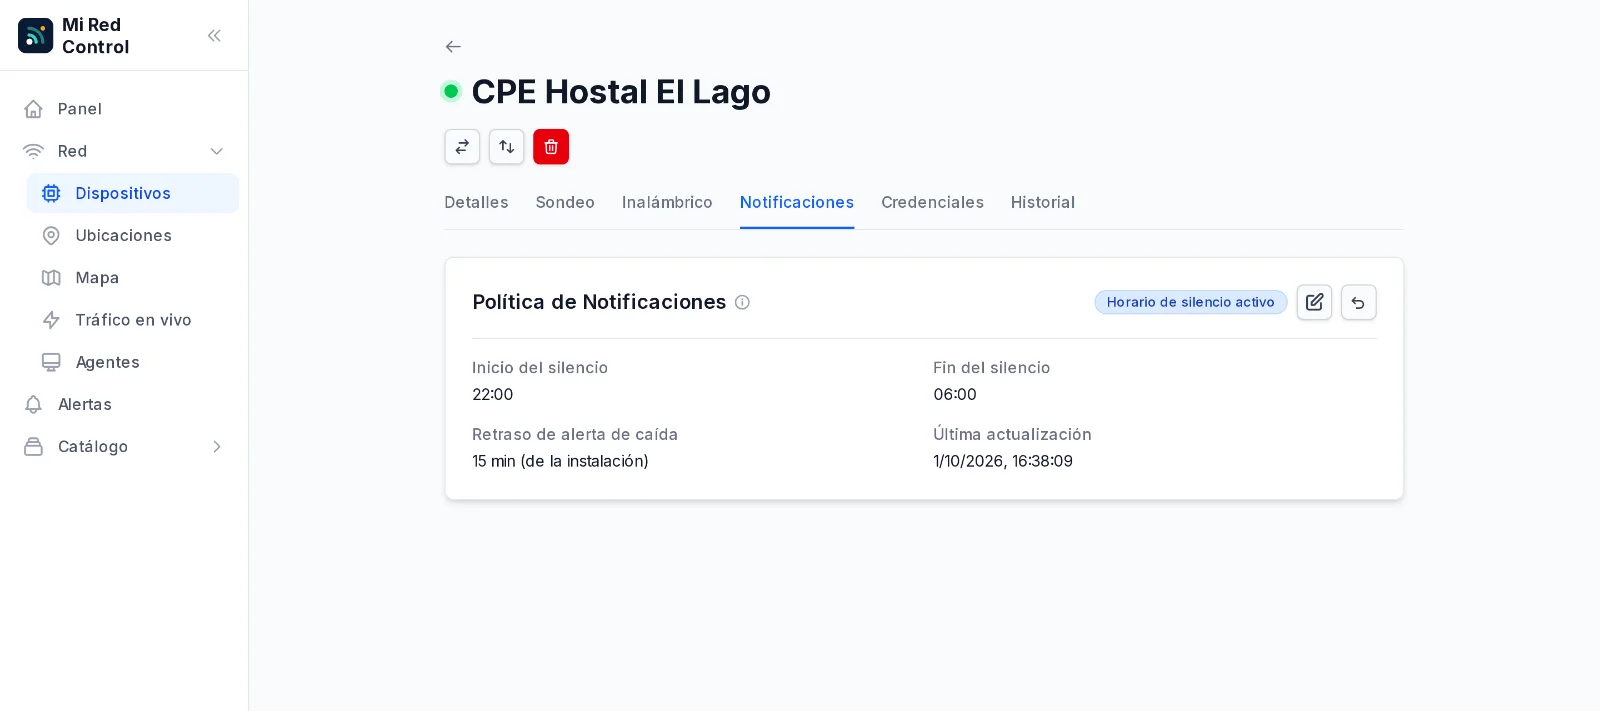Click the Panel home icon

(x=33, y=109)
